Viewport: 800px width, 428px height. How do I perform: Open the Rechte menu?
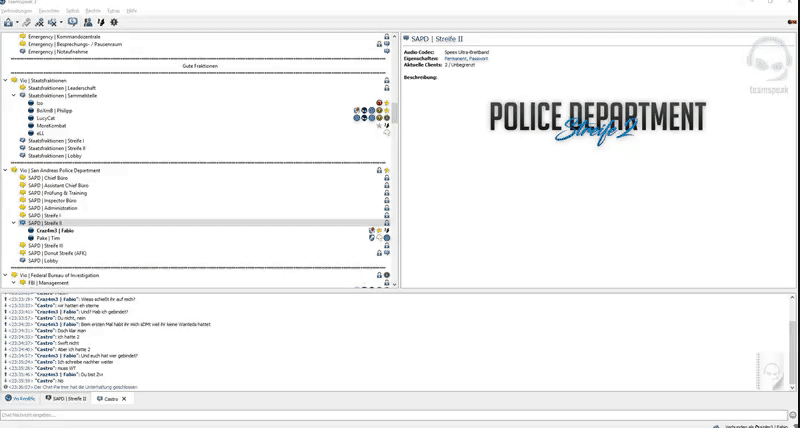93,11
